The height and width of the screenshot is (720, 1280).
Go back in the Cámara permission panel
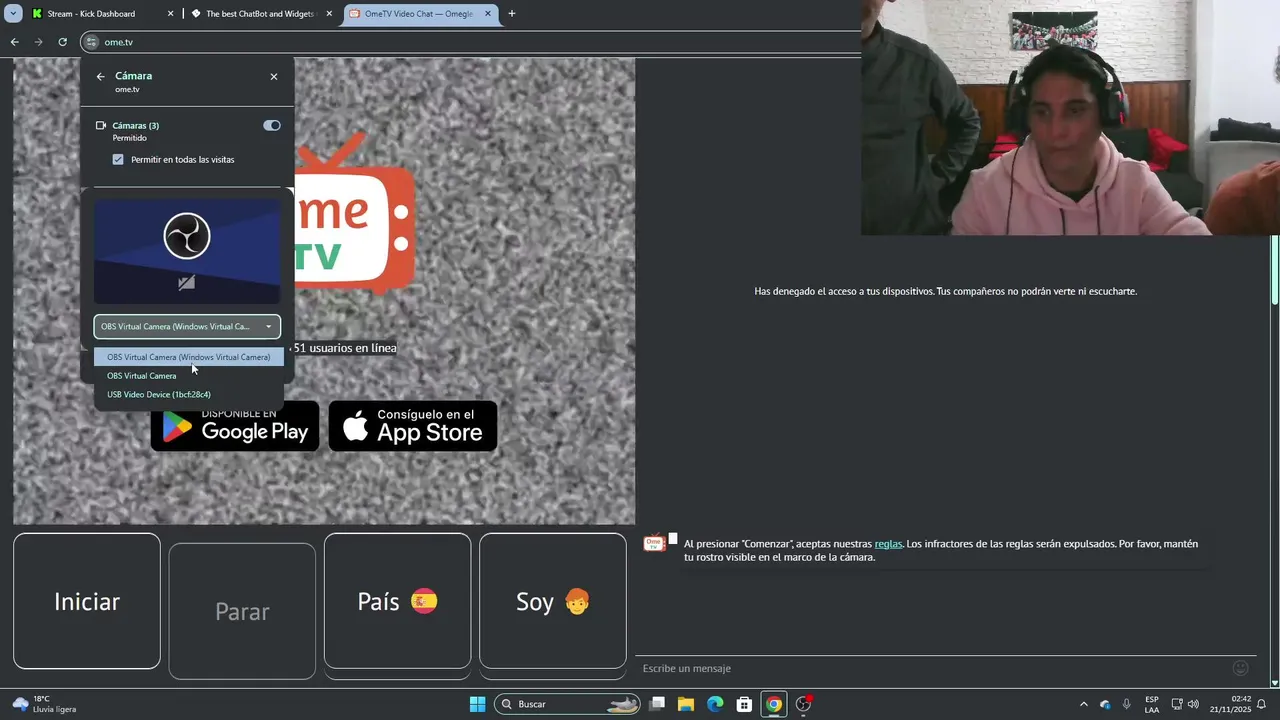tap(100, 76)
